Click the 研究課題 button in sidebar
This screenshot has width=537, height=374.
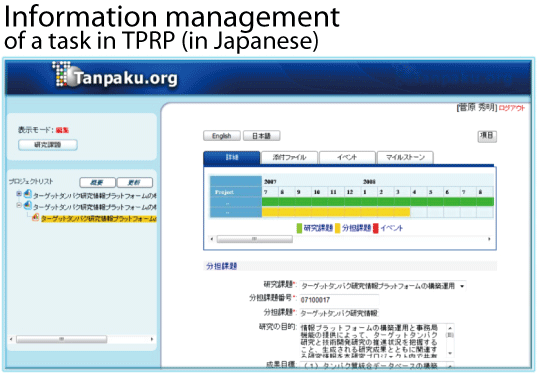click(48, 145)
